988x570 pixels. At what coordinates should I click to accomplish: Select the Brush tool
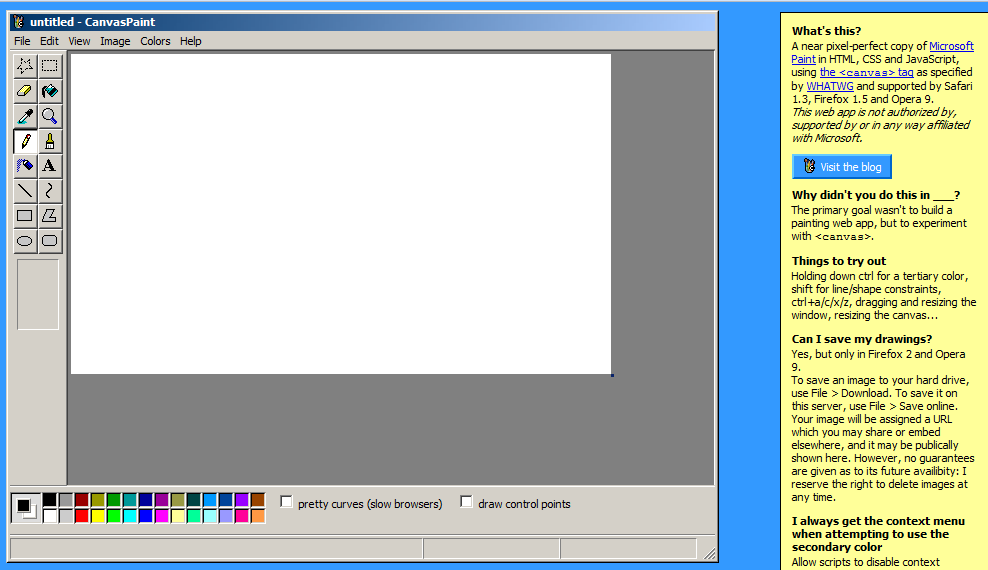point(50,141)
